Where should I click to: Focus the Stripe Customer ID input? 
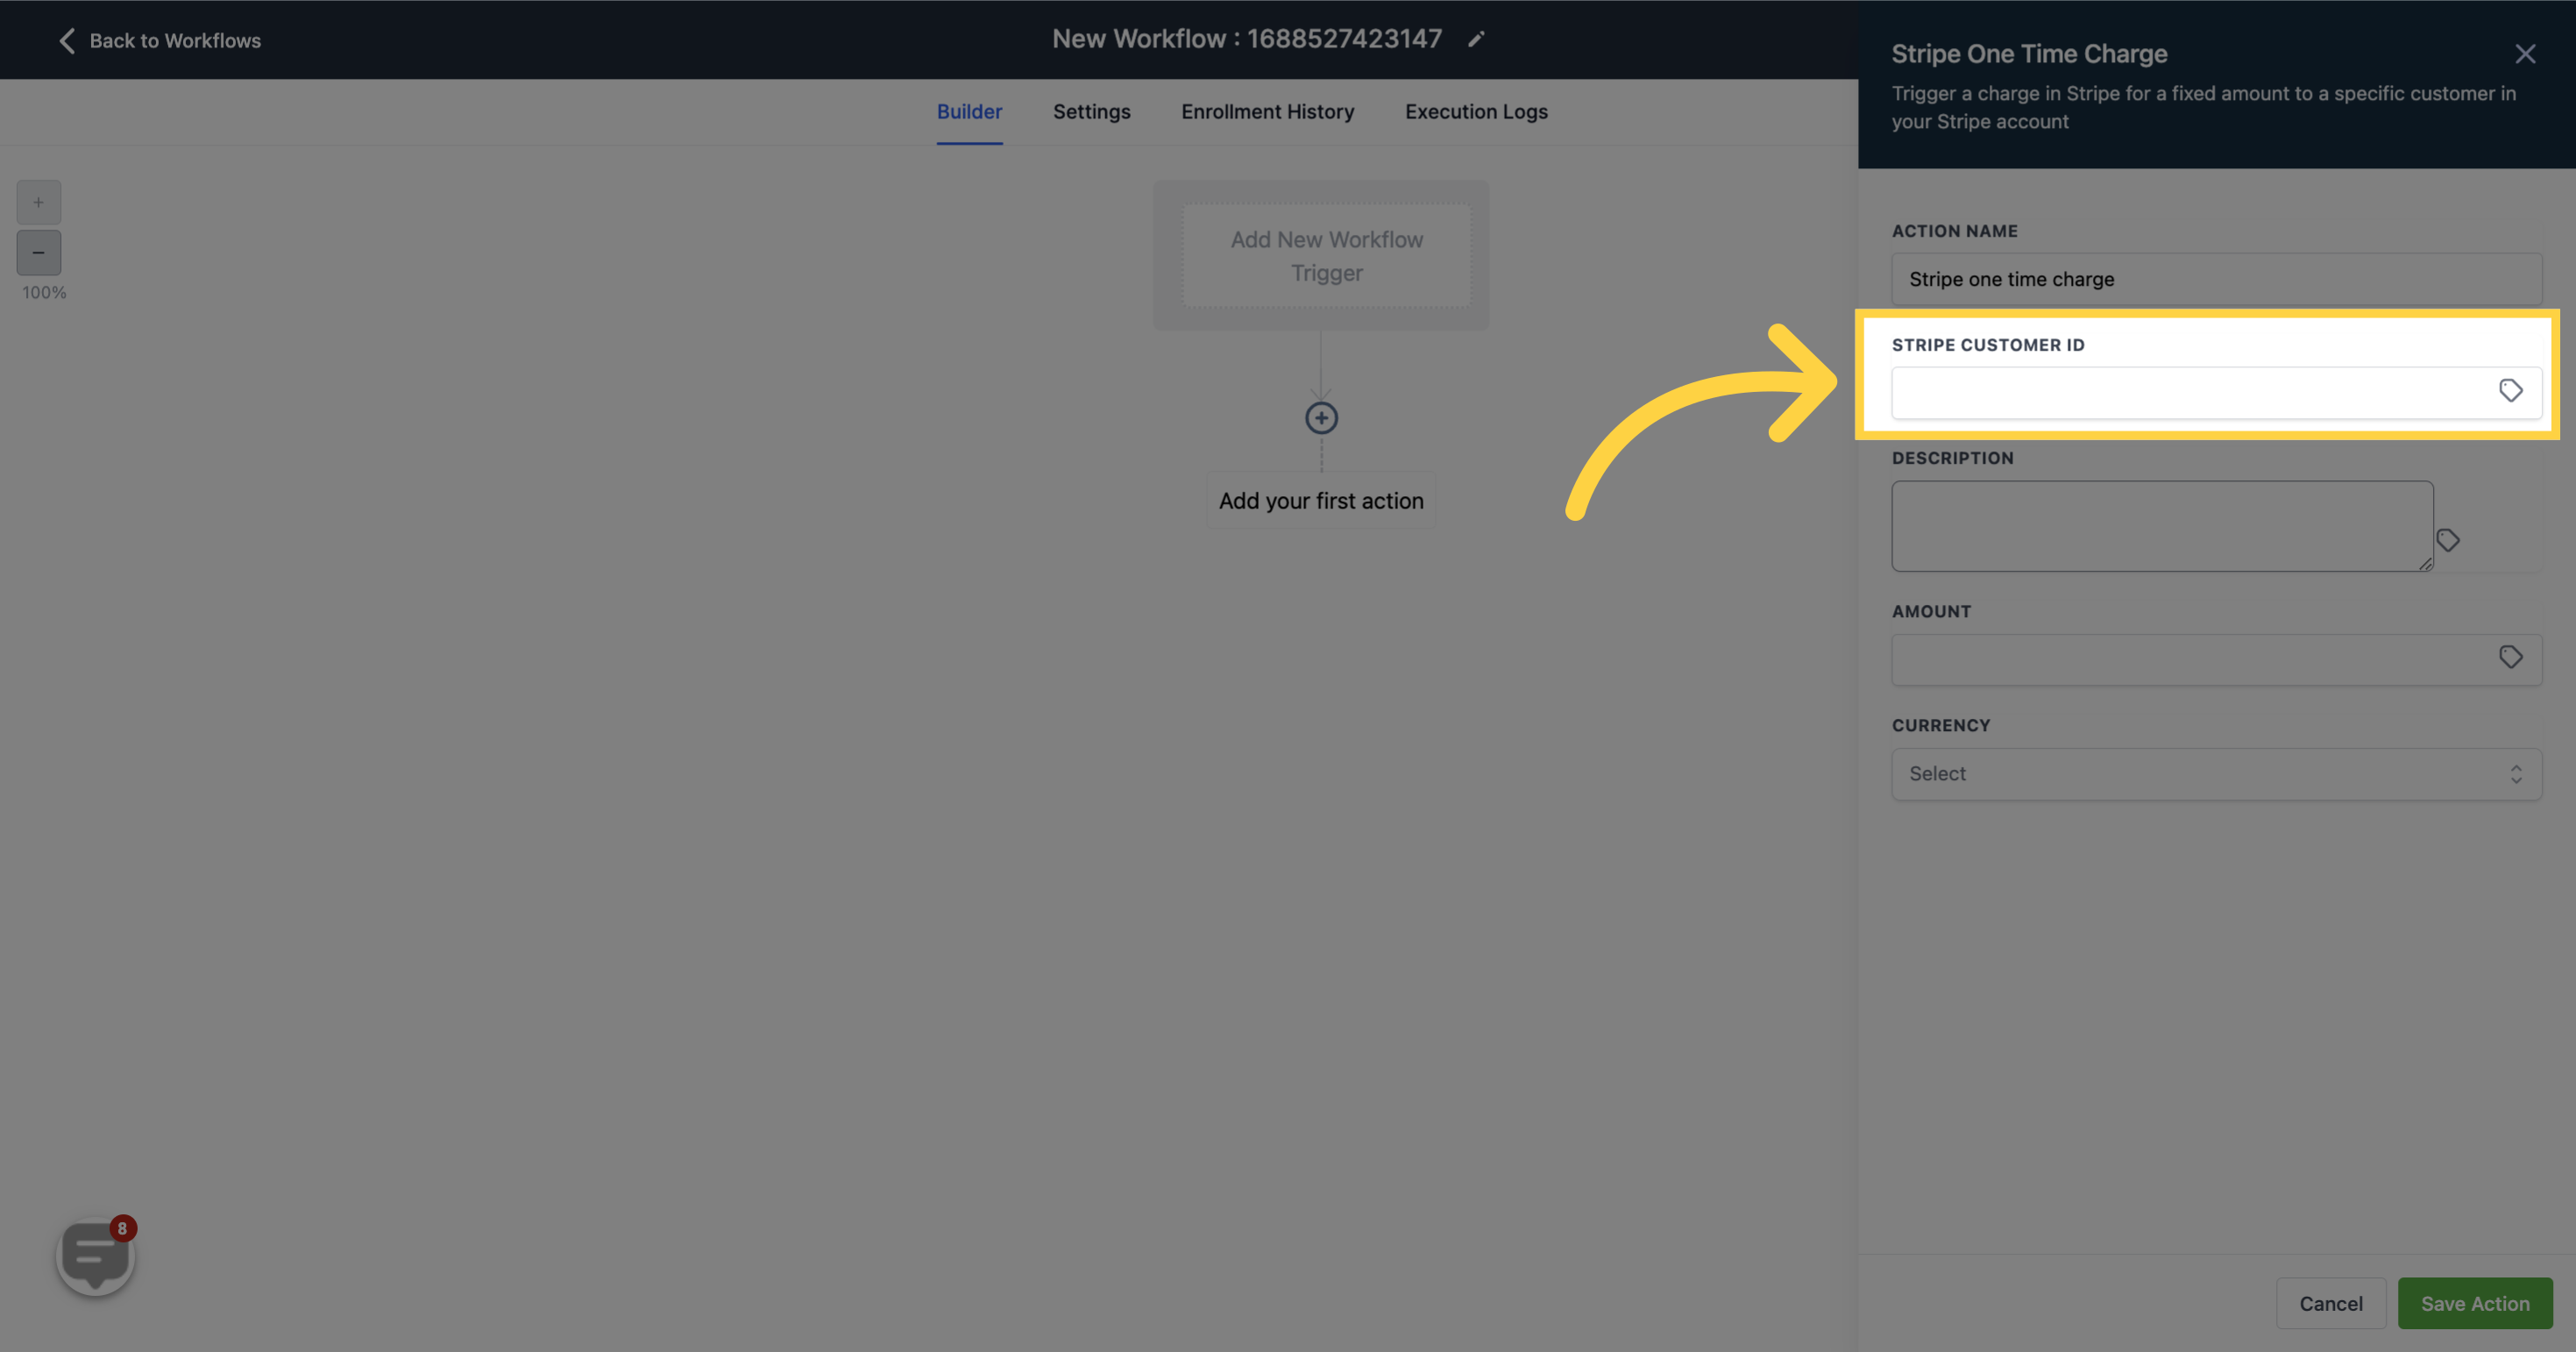tap(2216, 392)
